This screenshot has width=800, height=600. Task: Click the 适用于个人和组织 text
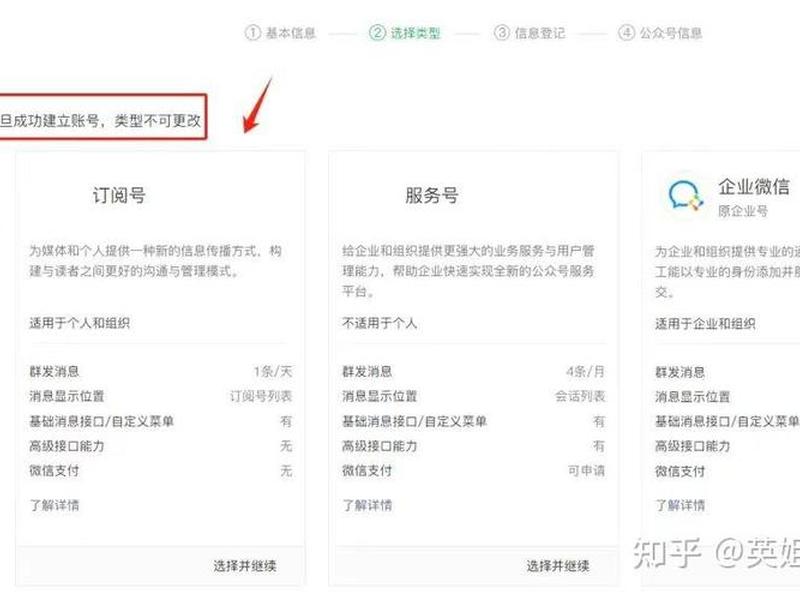(x=80, y=323)
